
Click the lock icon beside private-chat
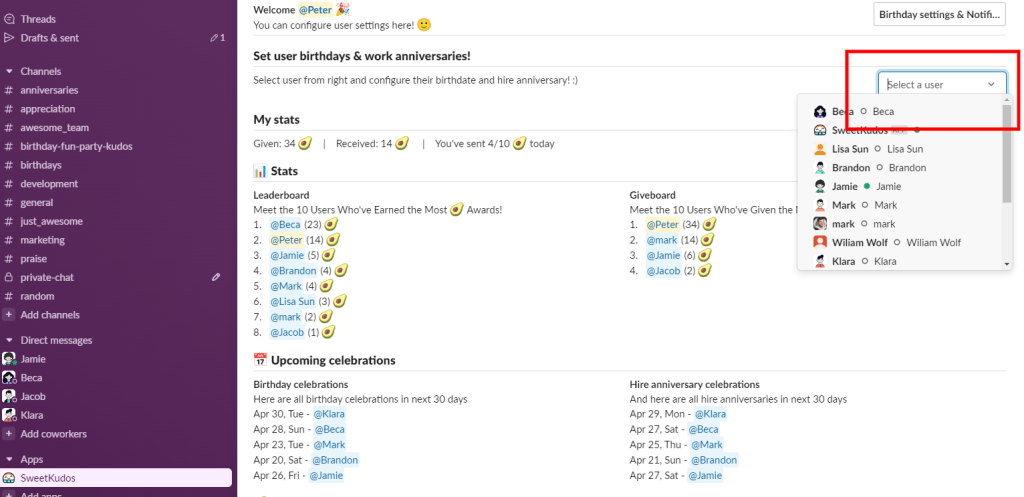[x=9, y=277]
